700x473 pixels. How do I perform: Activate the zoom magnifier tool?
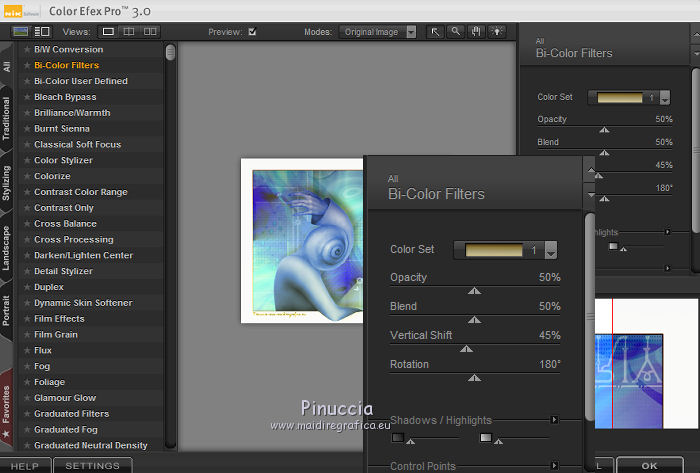tap(455, 32)
